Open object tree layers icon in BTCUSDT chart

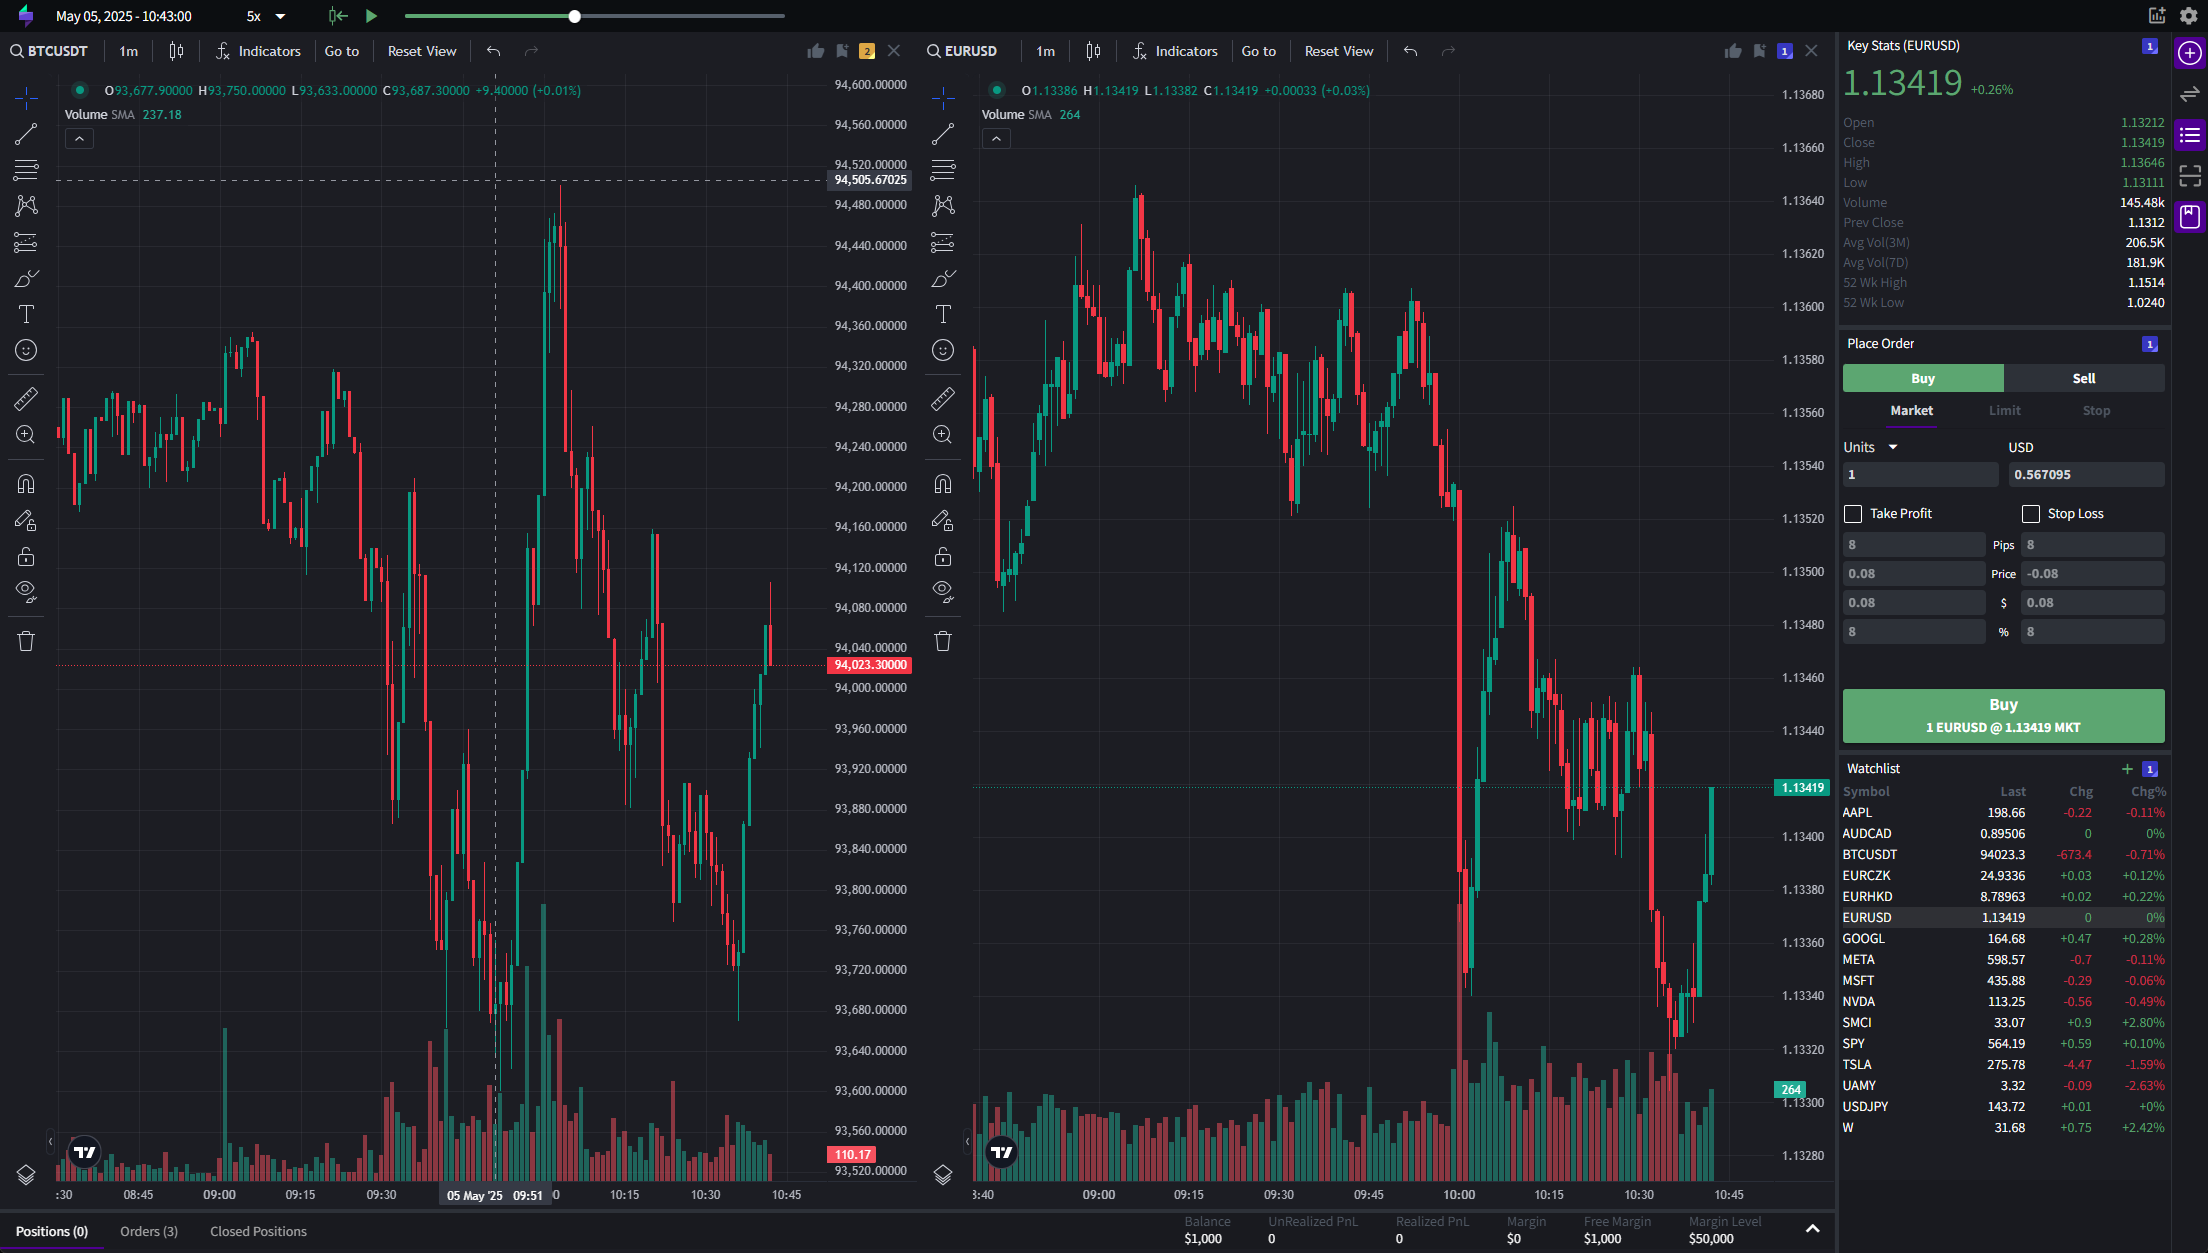pyautogui.click(x=26, y=1174)
